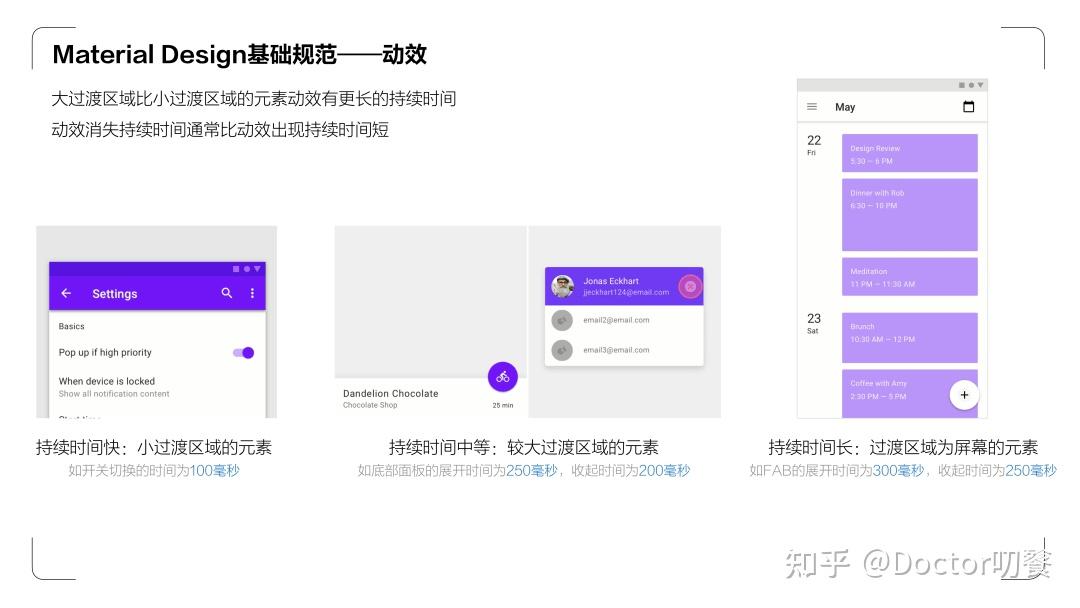Click the back arrow in the Settings toolbar

[x=66, y=293]
